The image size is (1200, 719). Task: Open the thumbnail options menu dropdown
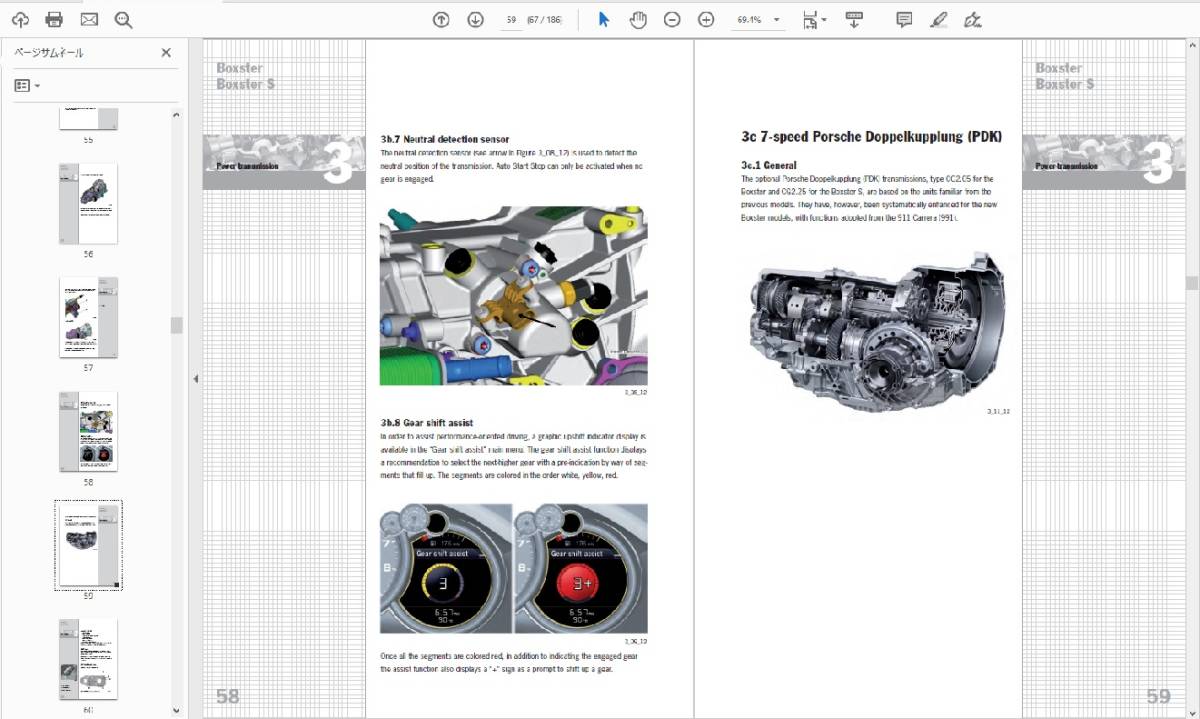pyautogui.click(x=27, y=85)
